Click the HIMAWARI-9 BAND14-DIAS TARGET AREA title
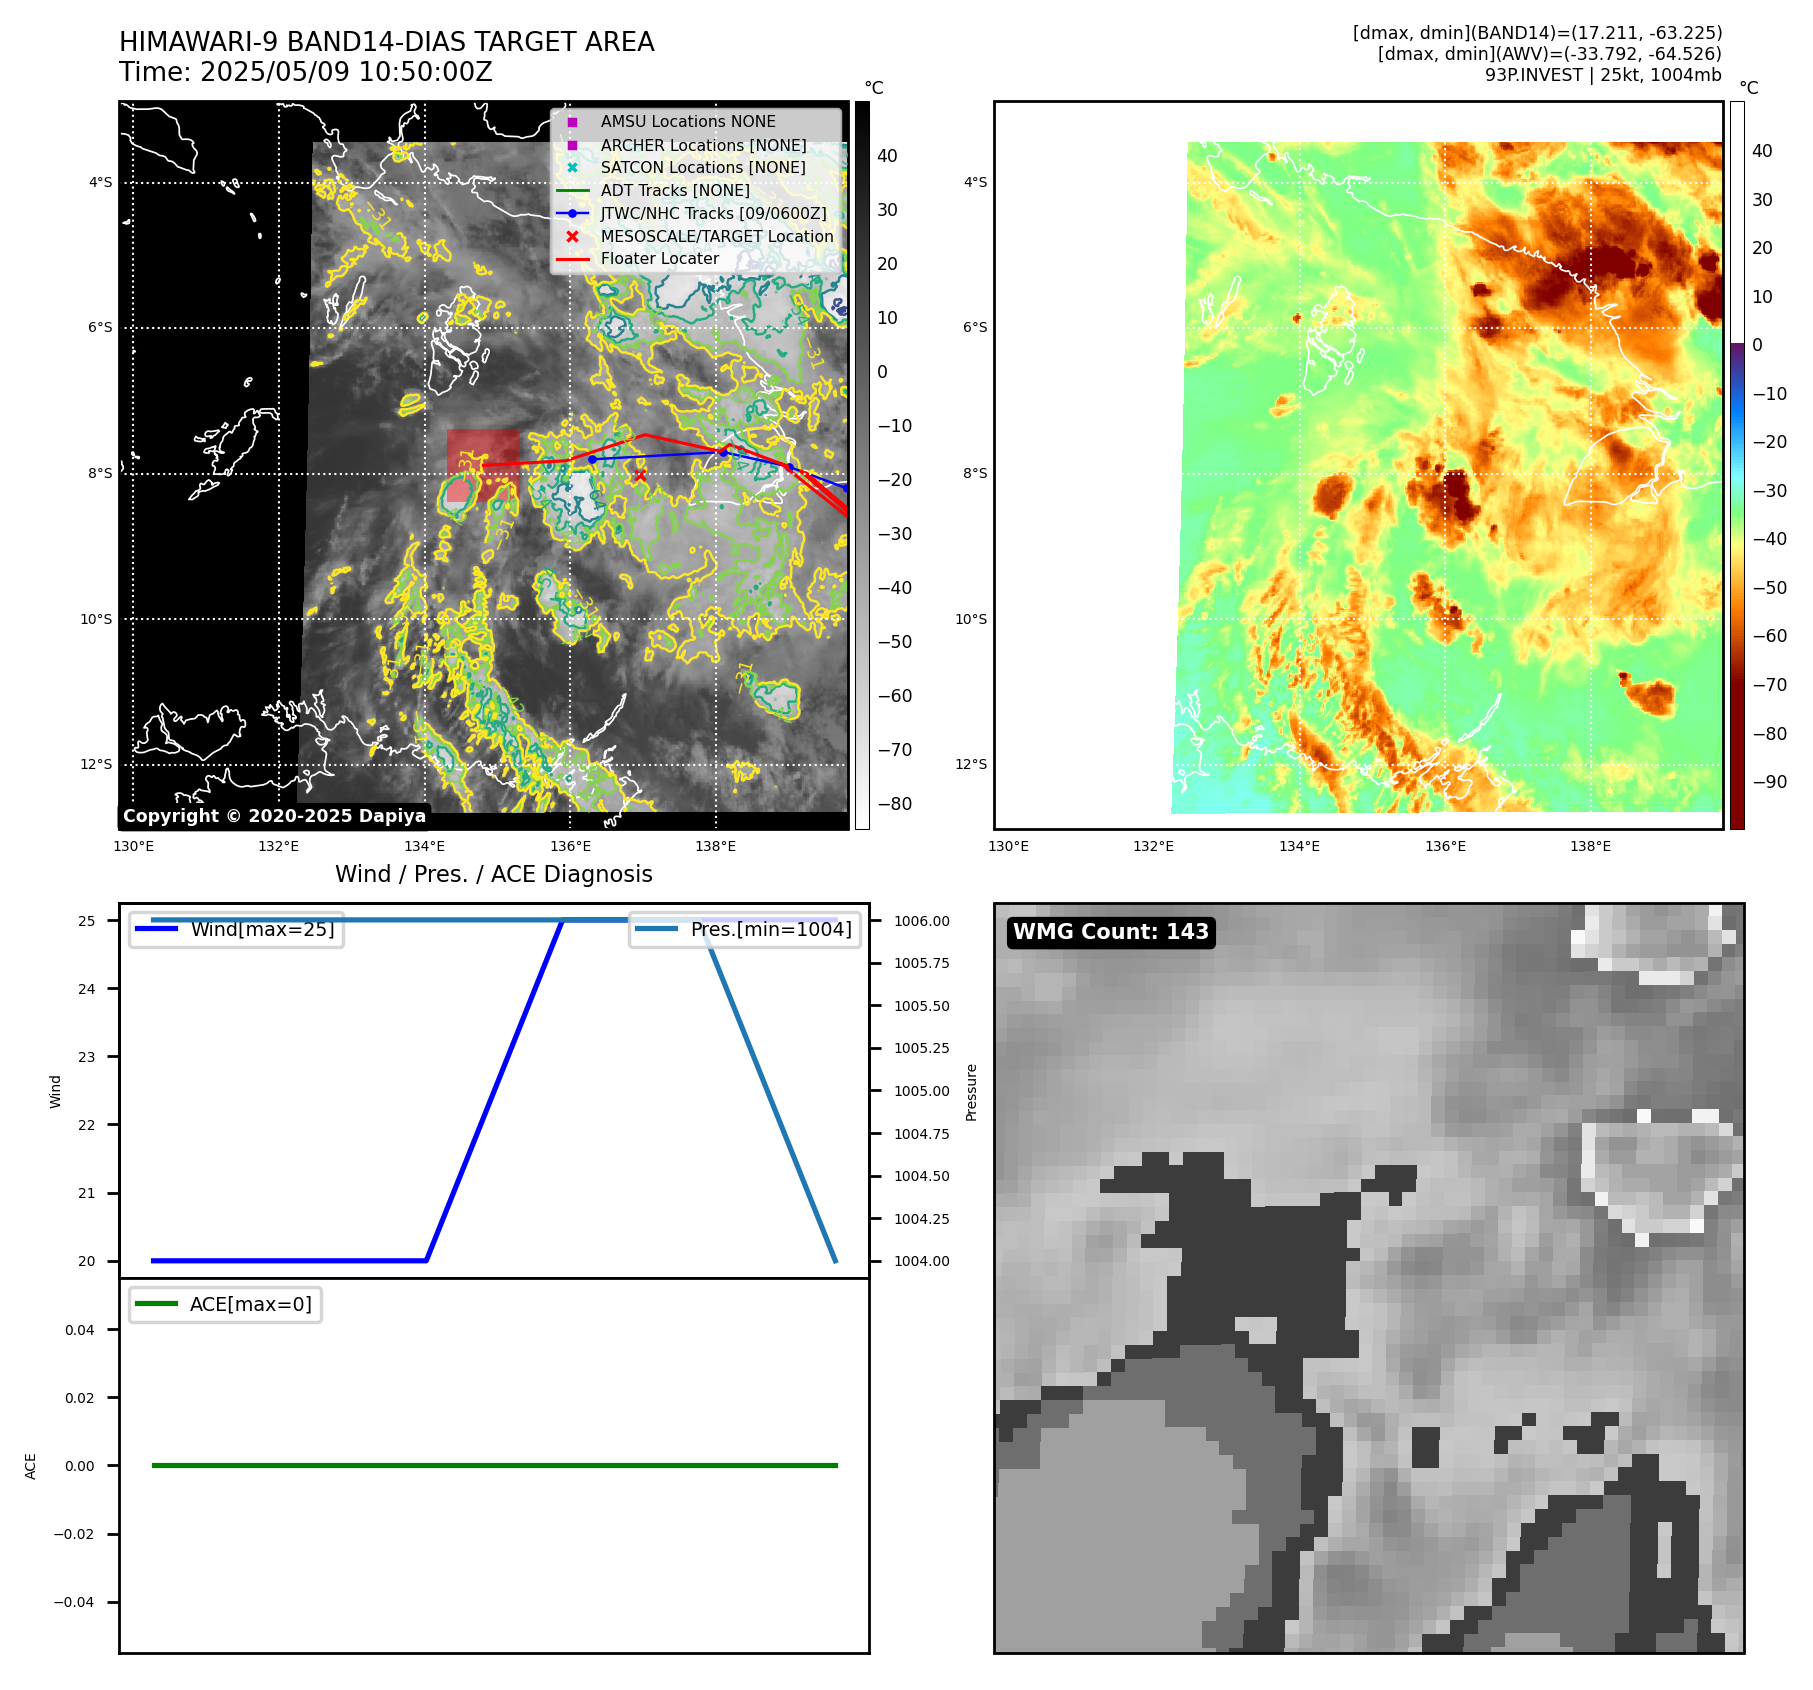Image resolution: width=1813 pixels, height=1690 pixels. pos(386,42)
